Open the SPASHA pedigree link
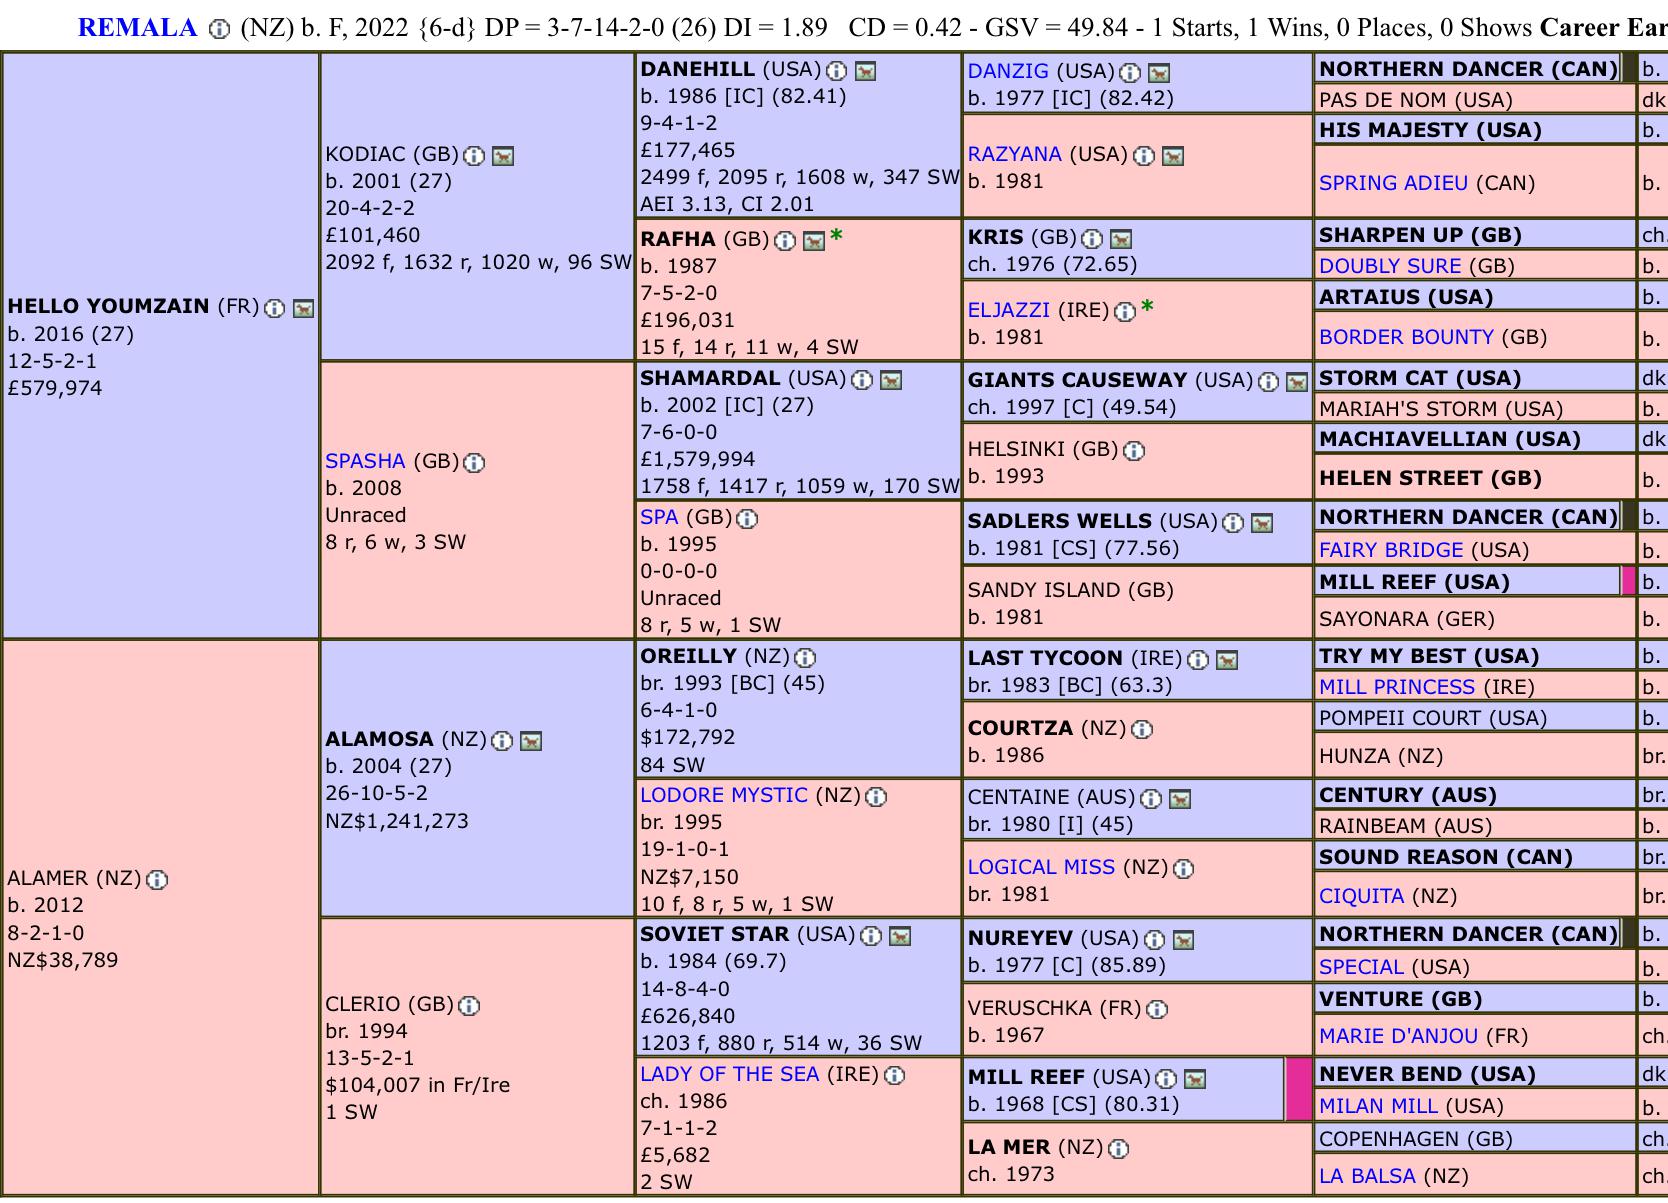 click(x=365, y=461)
